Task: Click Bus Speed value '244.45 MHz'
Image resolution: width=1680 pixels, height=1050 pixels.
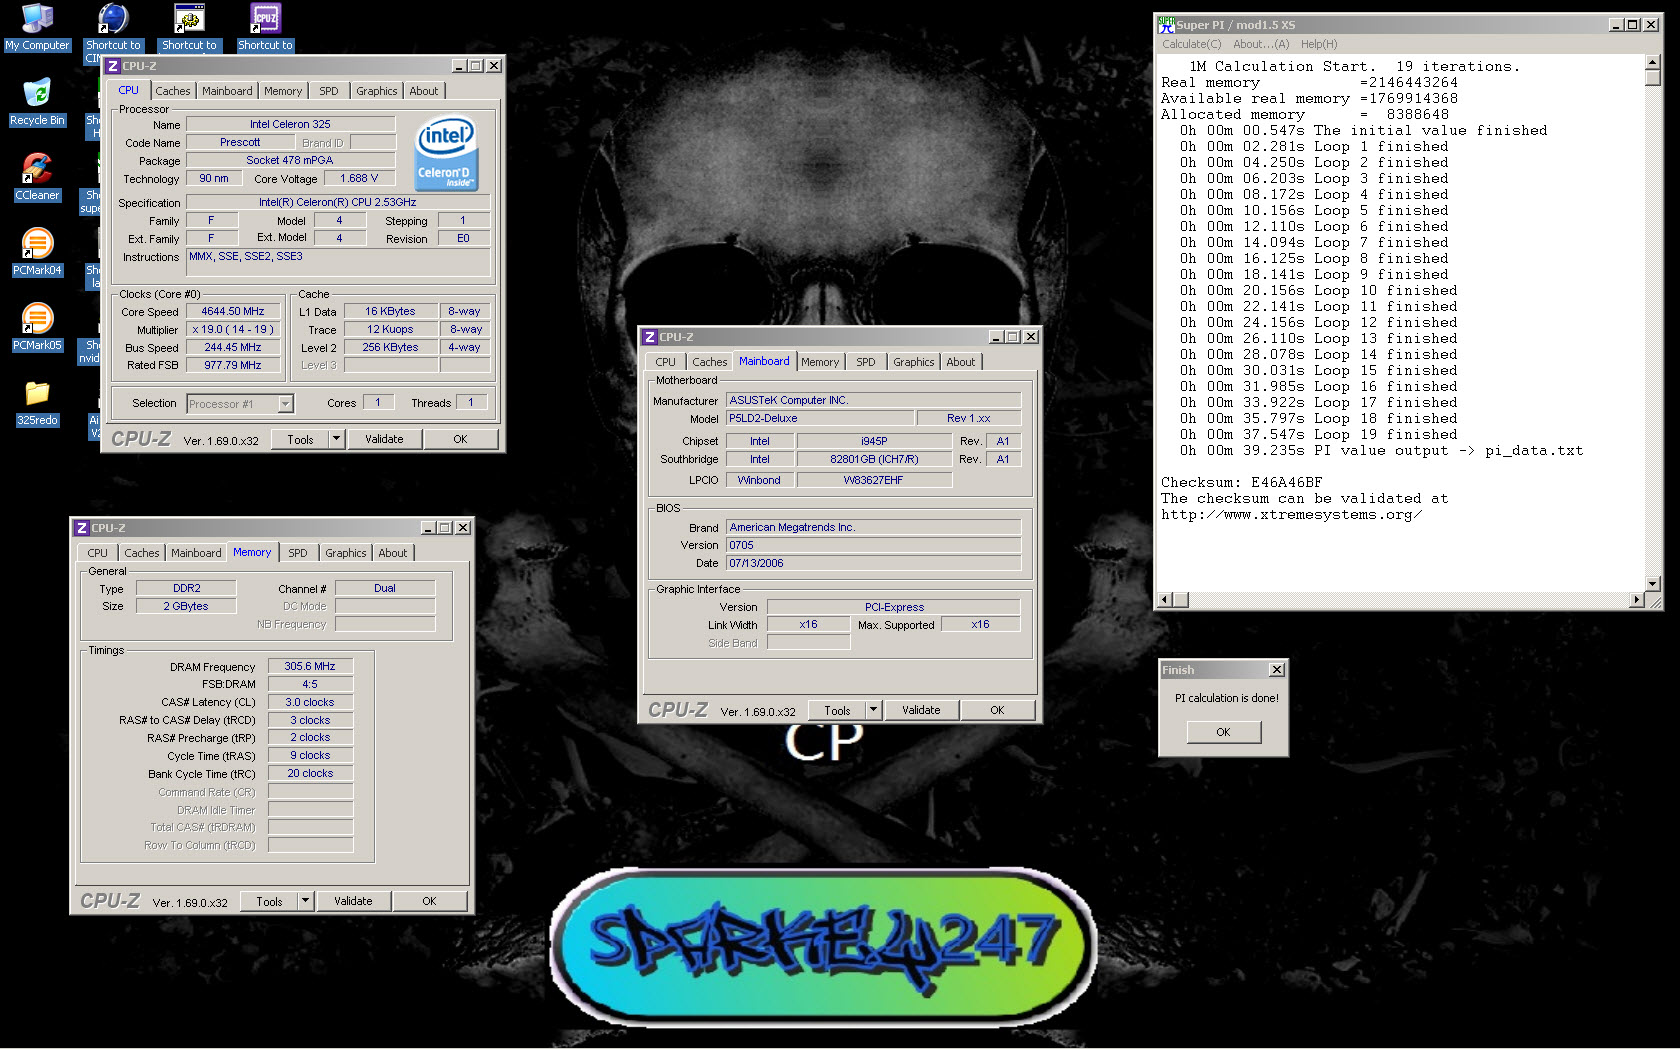Action: click(x=233, y=347)
